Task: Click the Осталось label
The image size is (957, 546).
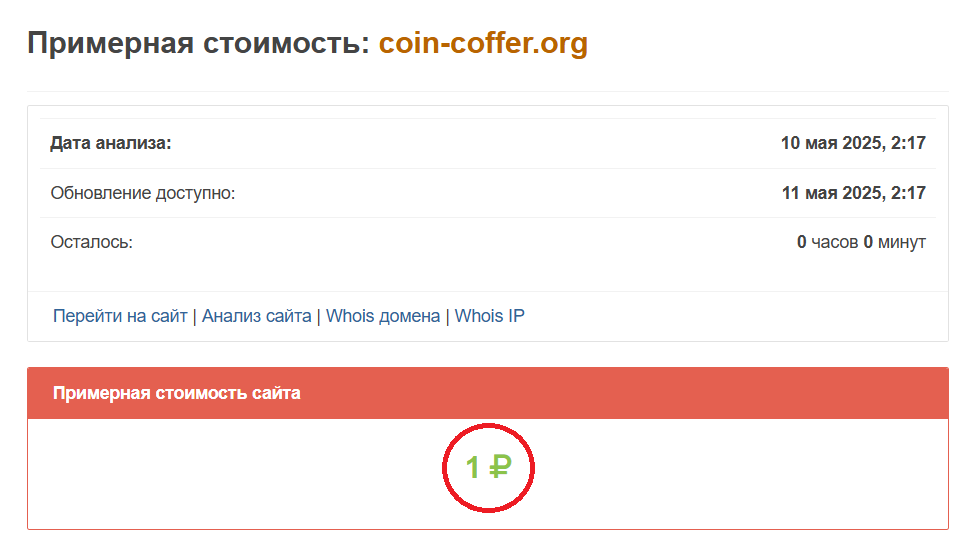Action: (91, 242)
